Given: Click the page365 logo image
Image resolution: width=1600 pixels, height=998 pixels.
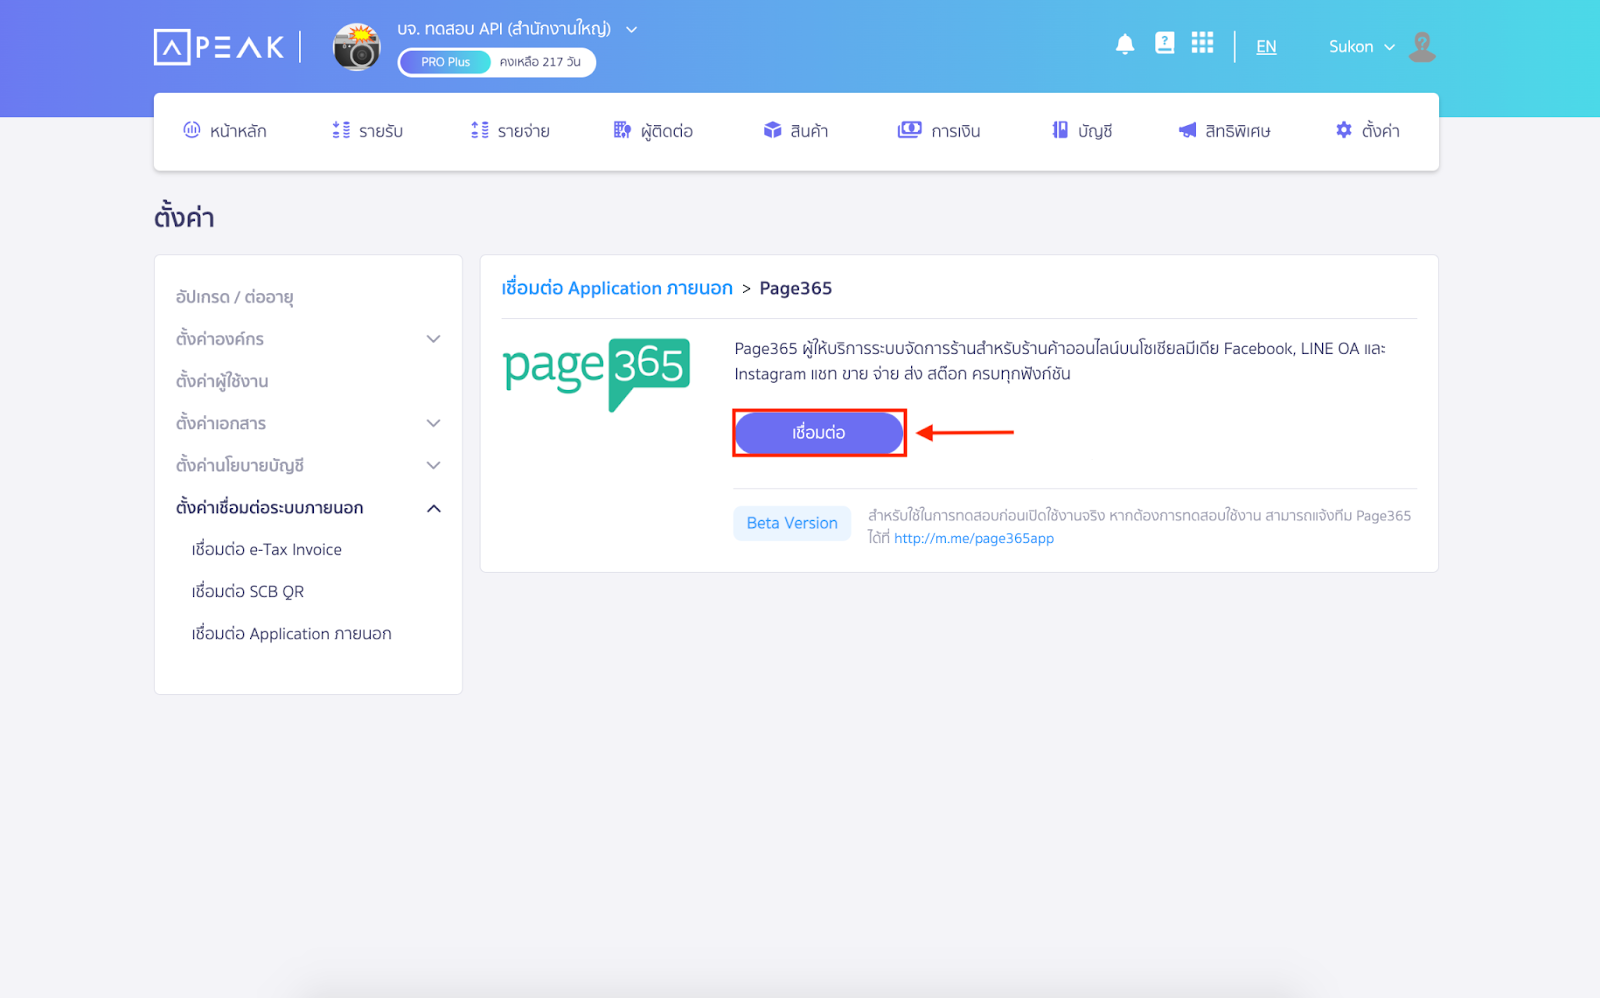Looking at the screenshot, I should tap(597, 374).
